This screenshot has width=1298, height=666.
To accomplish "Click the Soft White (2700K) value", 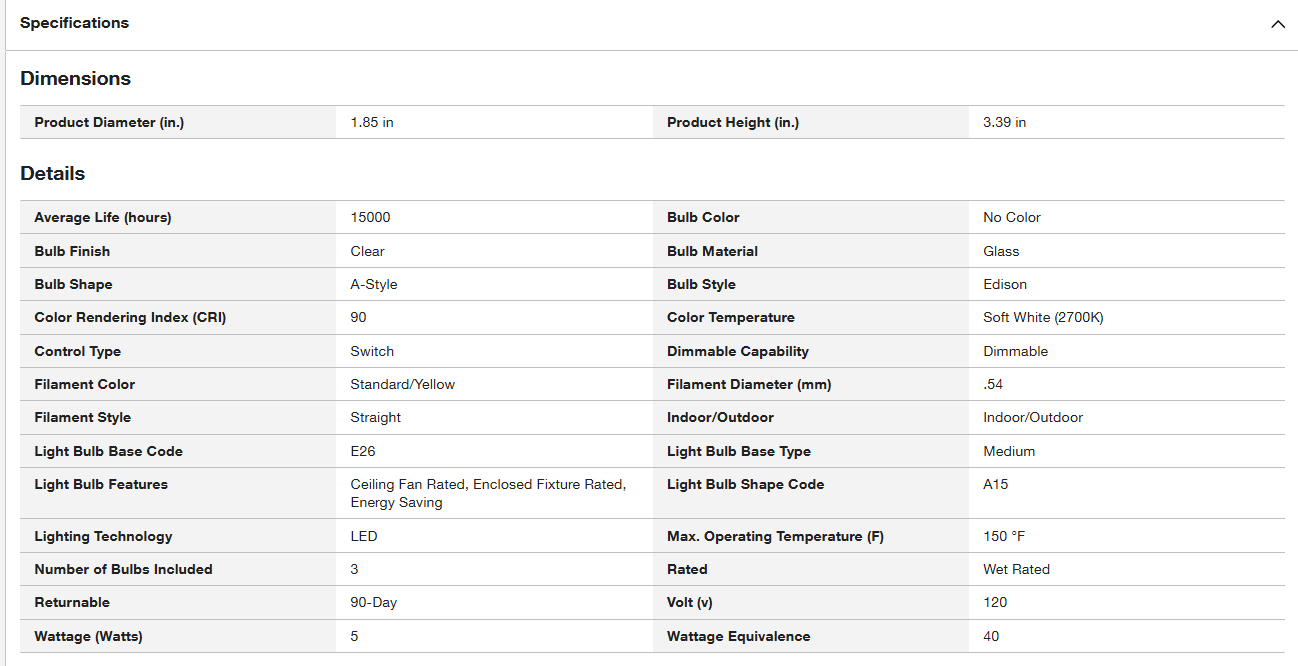I will [1043, 317].
